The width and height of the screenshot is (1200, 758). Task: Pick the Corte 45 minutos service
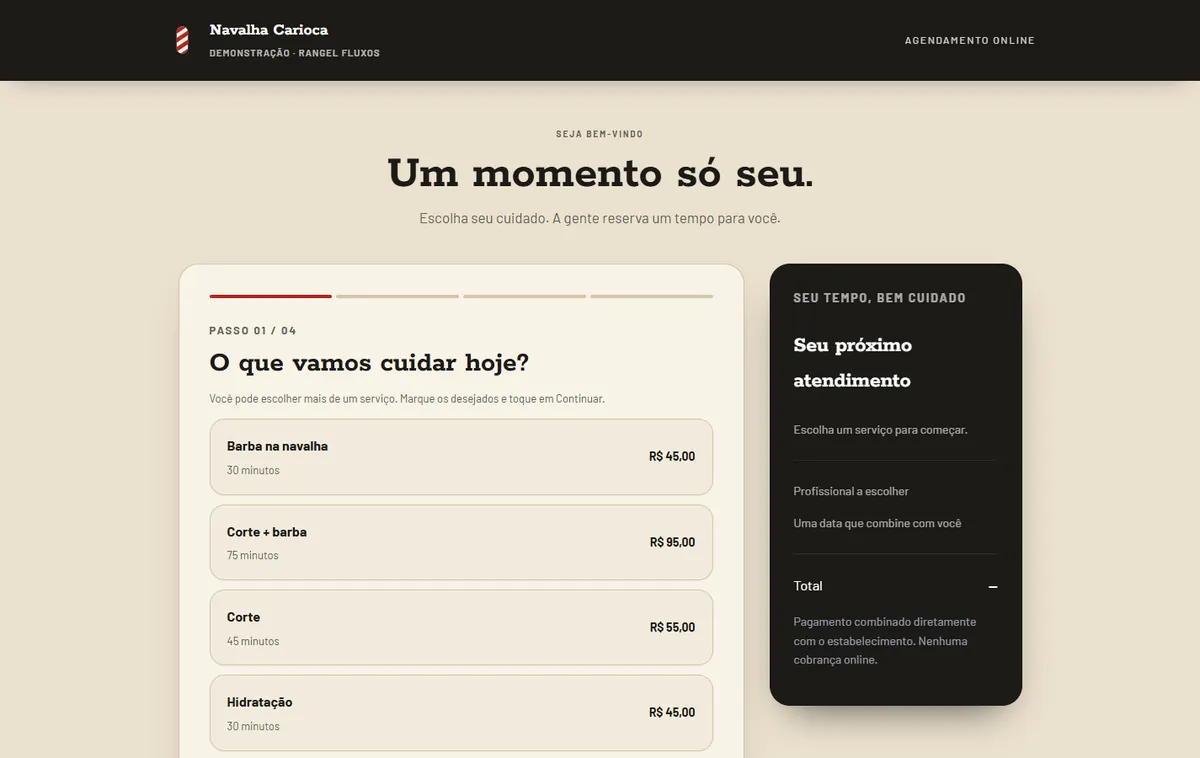[x=461, y=628]
